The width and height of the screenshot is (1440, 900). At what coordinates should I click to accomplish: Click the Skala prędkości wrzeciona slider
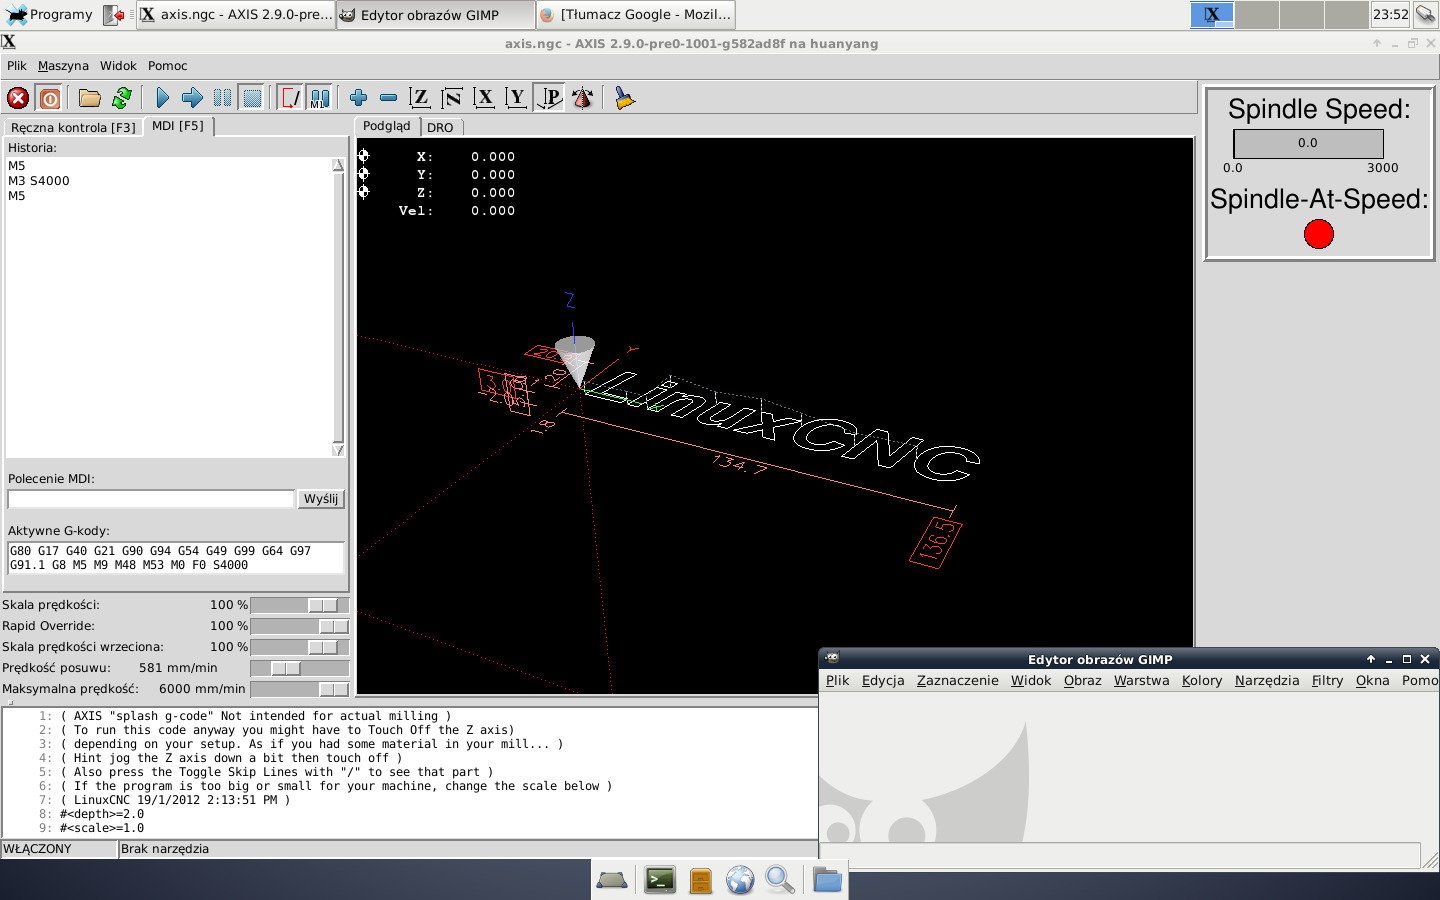point(299,647)
